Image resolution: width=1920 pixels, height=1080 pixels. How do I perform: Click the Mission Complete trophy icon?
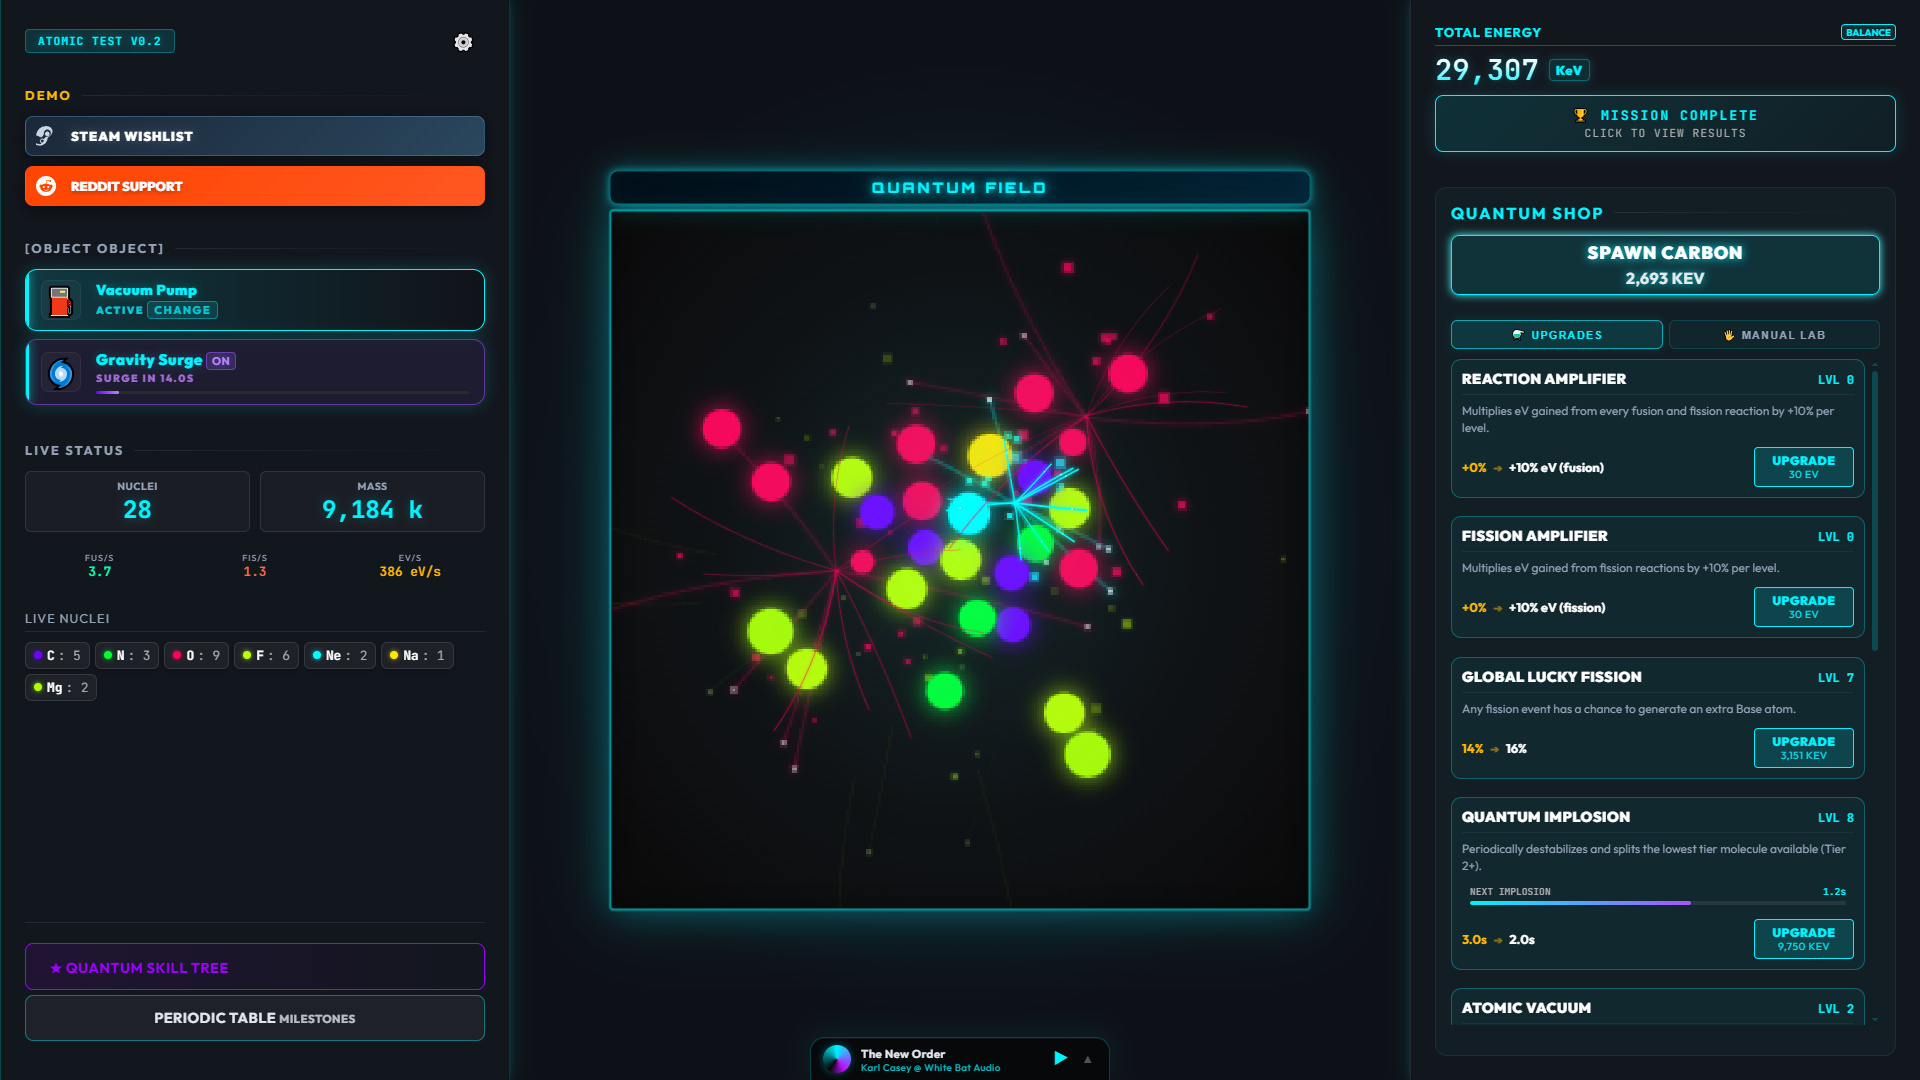tap(1580, 116)
